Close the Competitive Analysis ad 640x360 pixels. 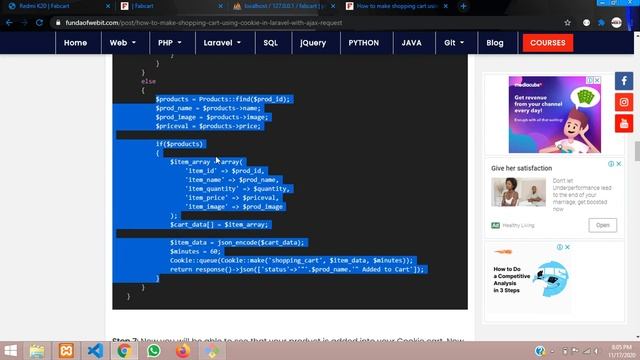[567, 247]
